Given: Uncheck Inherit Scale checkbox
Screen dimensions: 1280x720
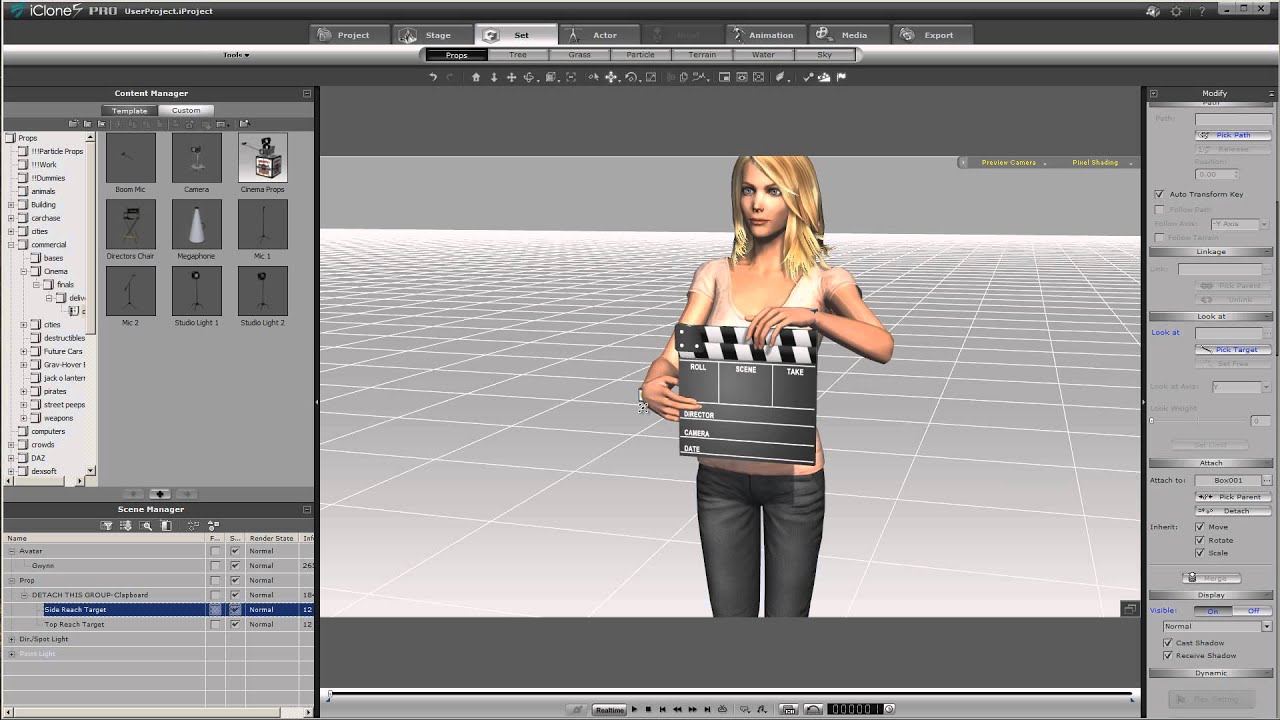Looking at the screenshot, I should (x=1200, y=553).
